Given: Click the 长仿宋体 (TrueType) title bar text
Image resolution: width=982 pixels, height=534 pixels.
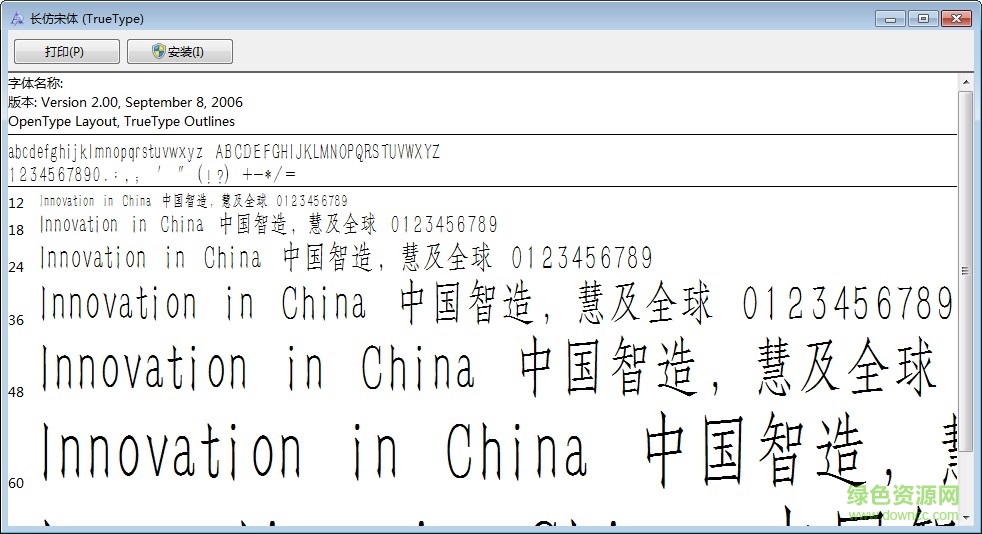Looking at the screenshot, I should [88, 18].
